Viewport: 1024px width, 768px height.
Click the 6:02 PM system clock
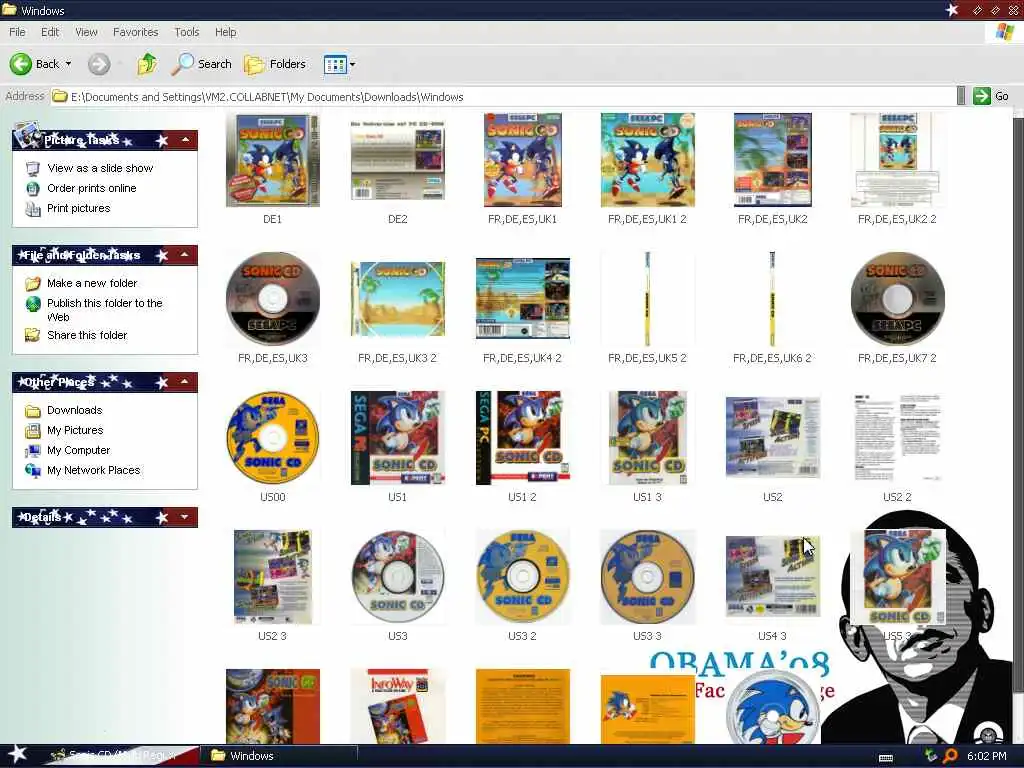[x=987, y=756]
